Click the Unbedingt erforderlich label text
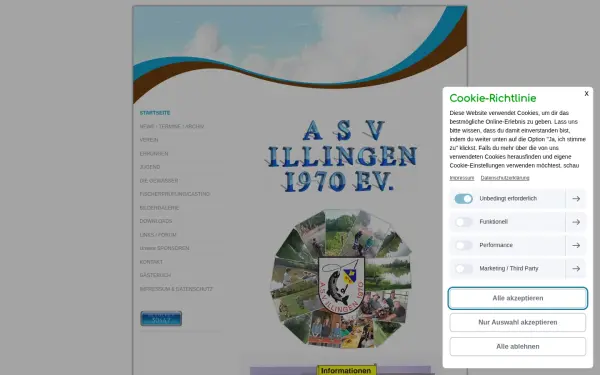Screen dimensions: 600x375 508,199
